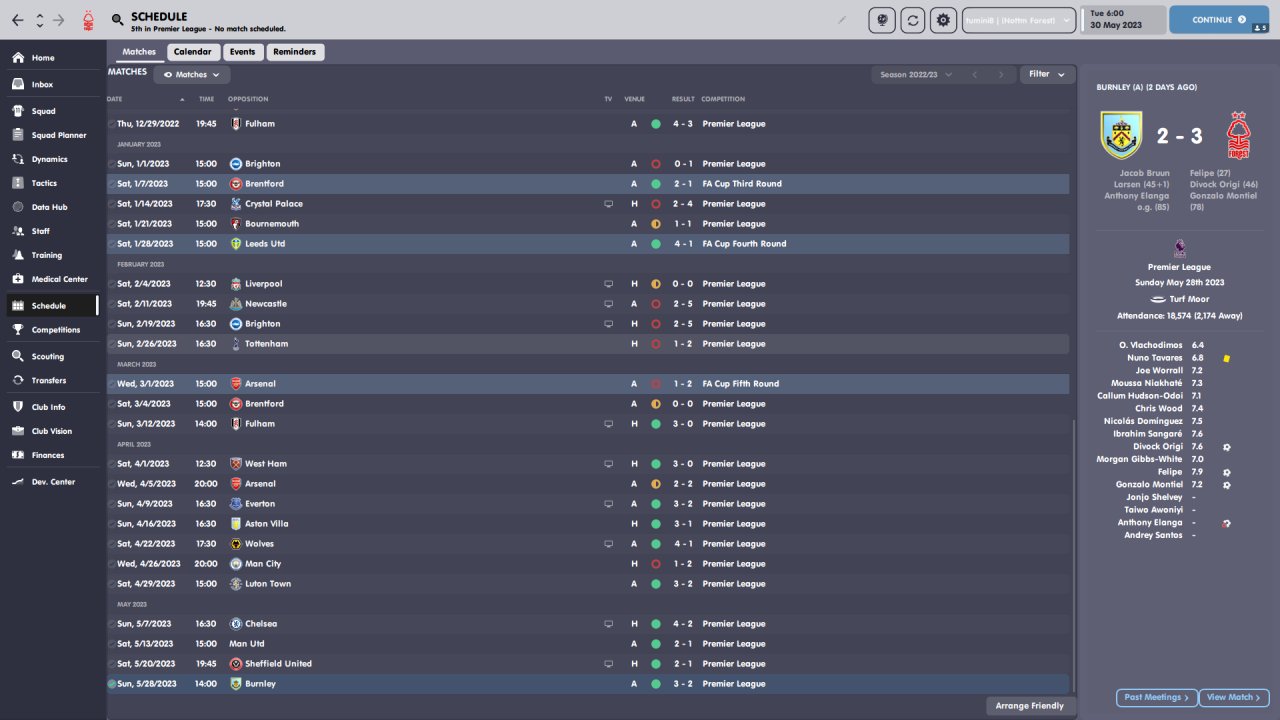Open the Medical Center icon
The image size is (1280, 720).
pos(18,279)
